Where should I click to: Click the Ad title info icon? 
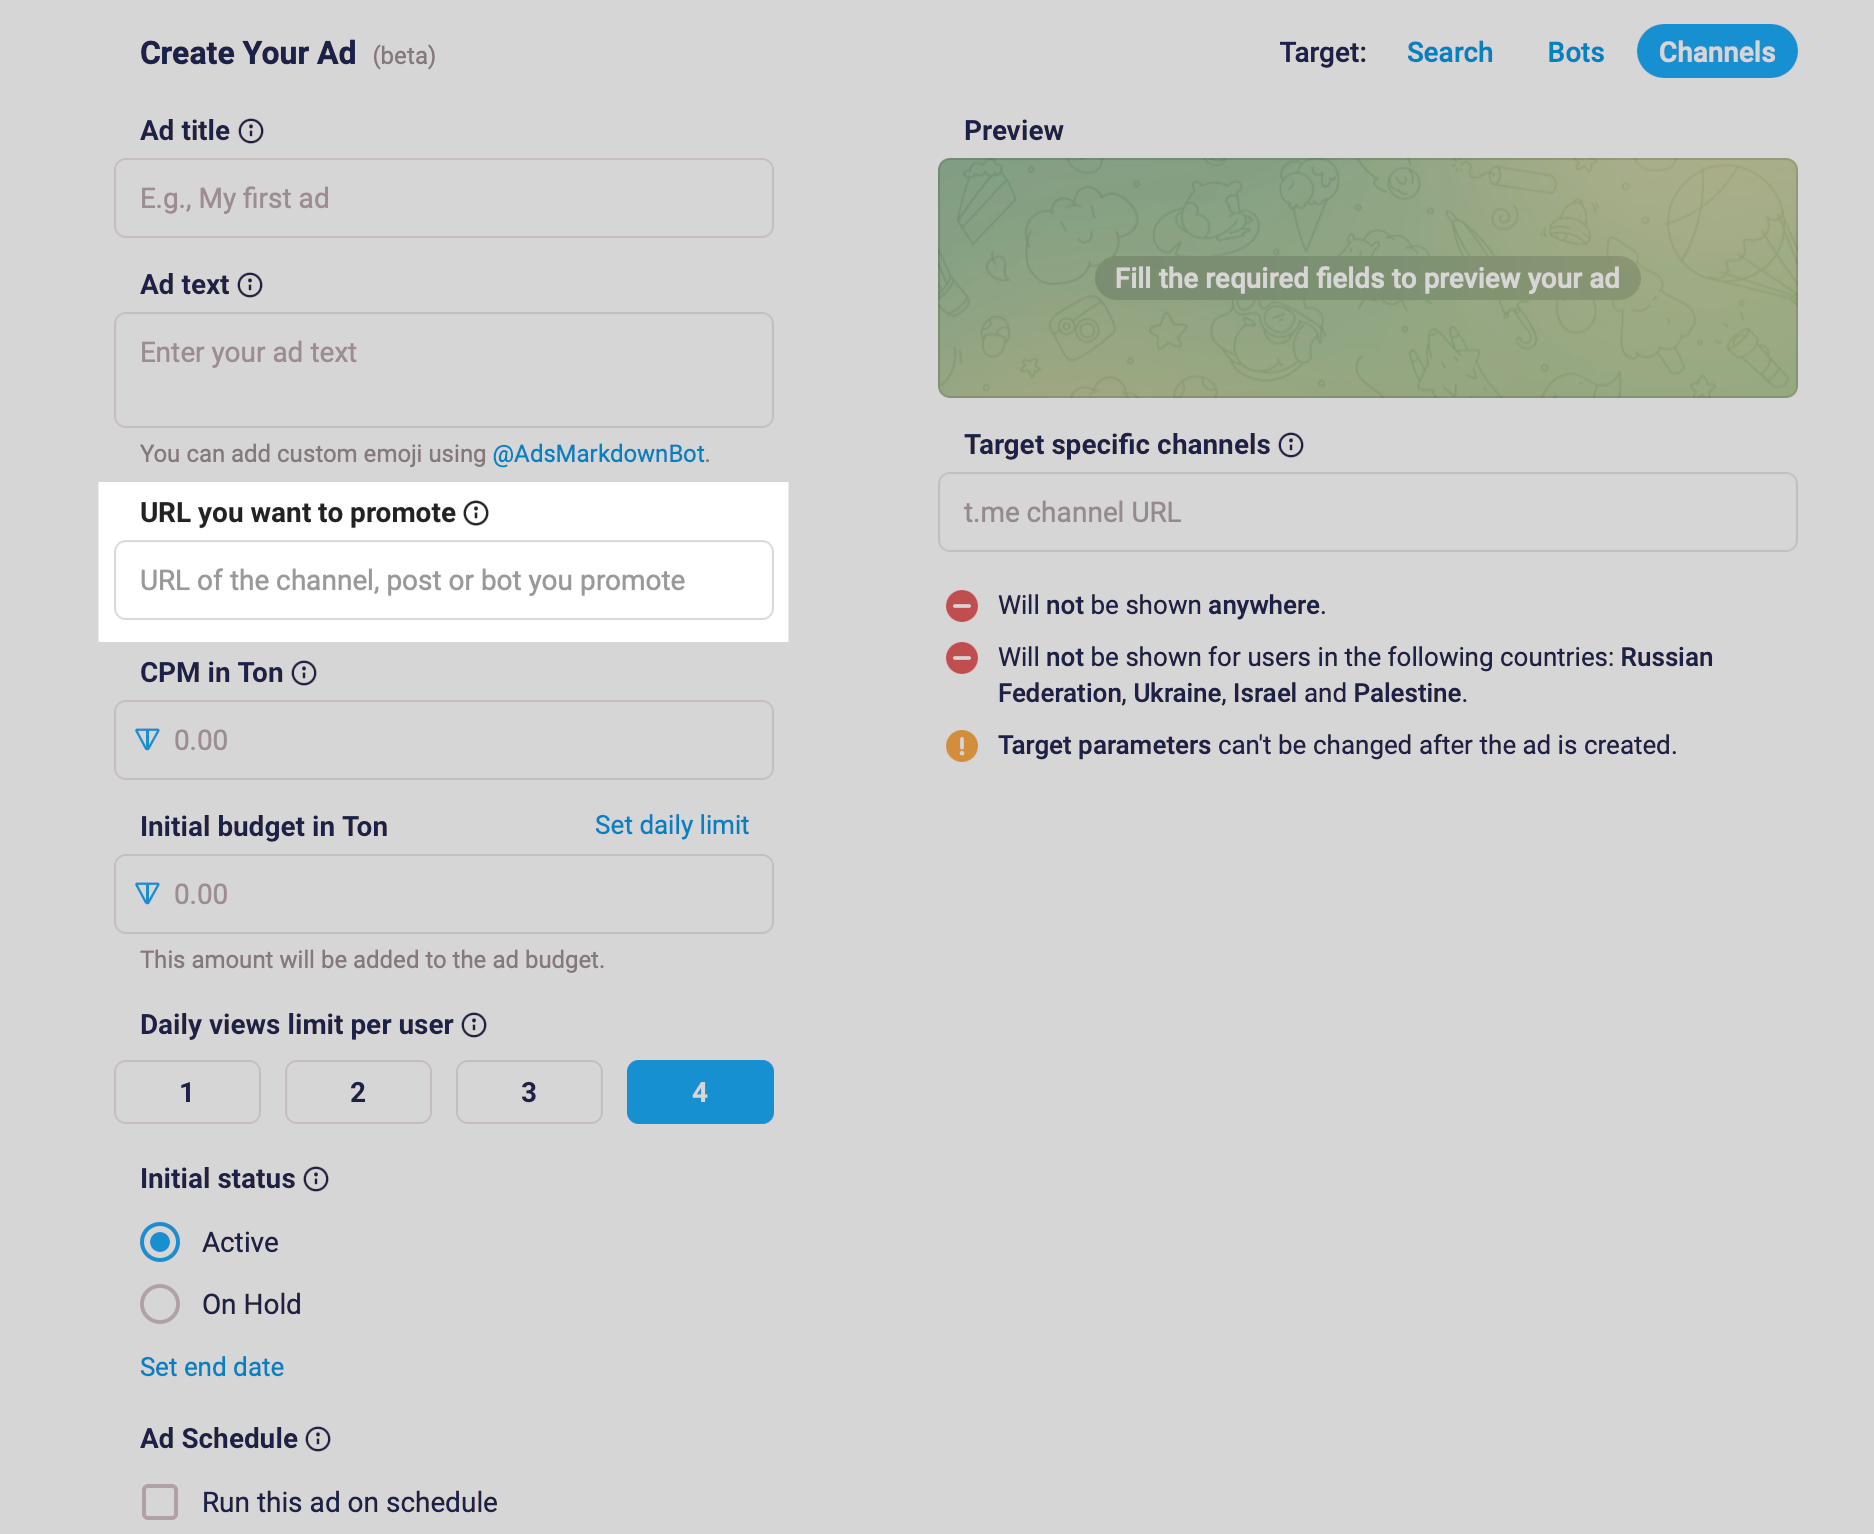251,131
